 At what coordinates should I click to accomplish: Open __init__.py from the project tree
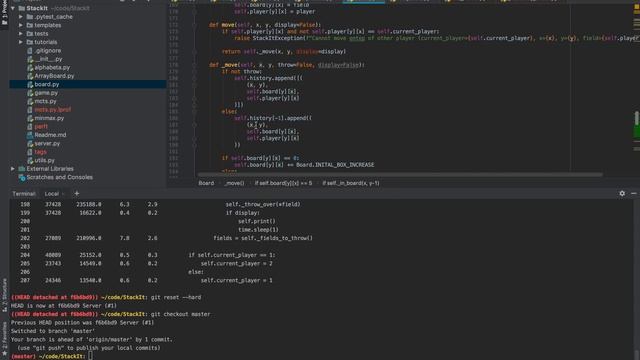48,59
